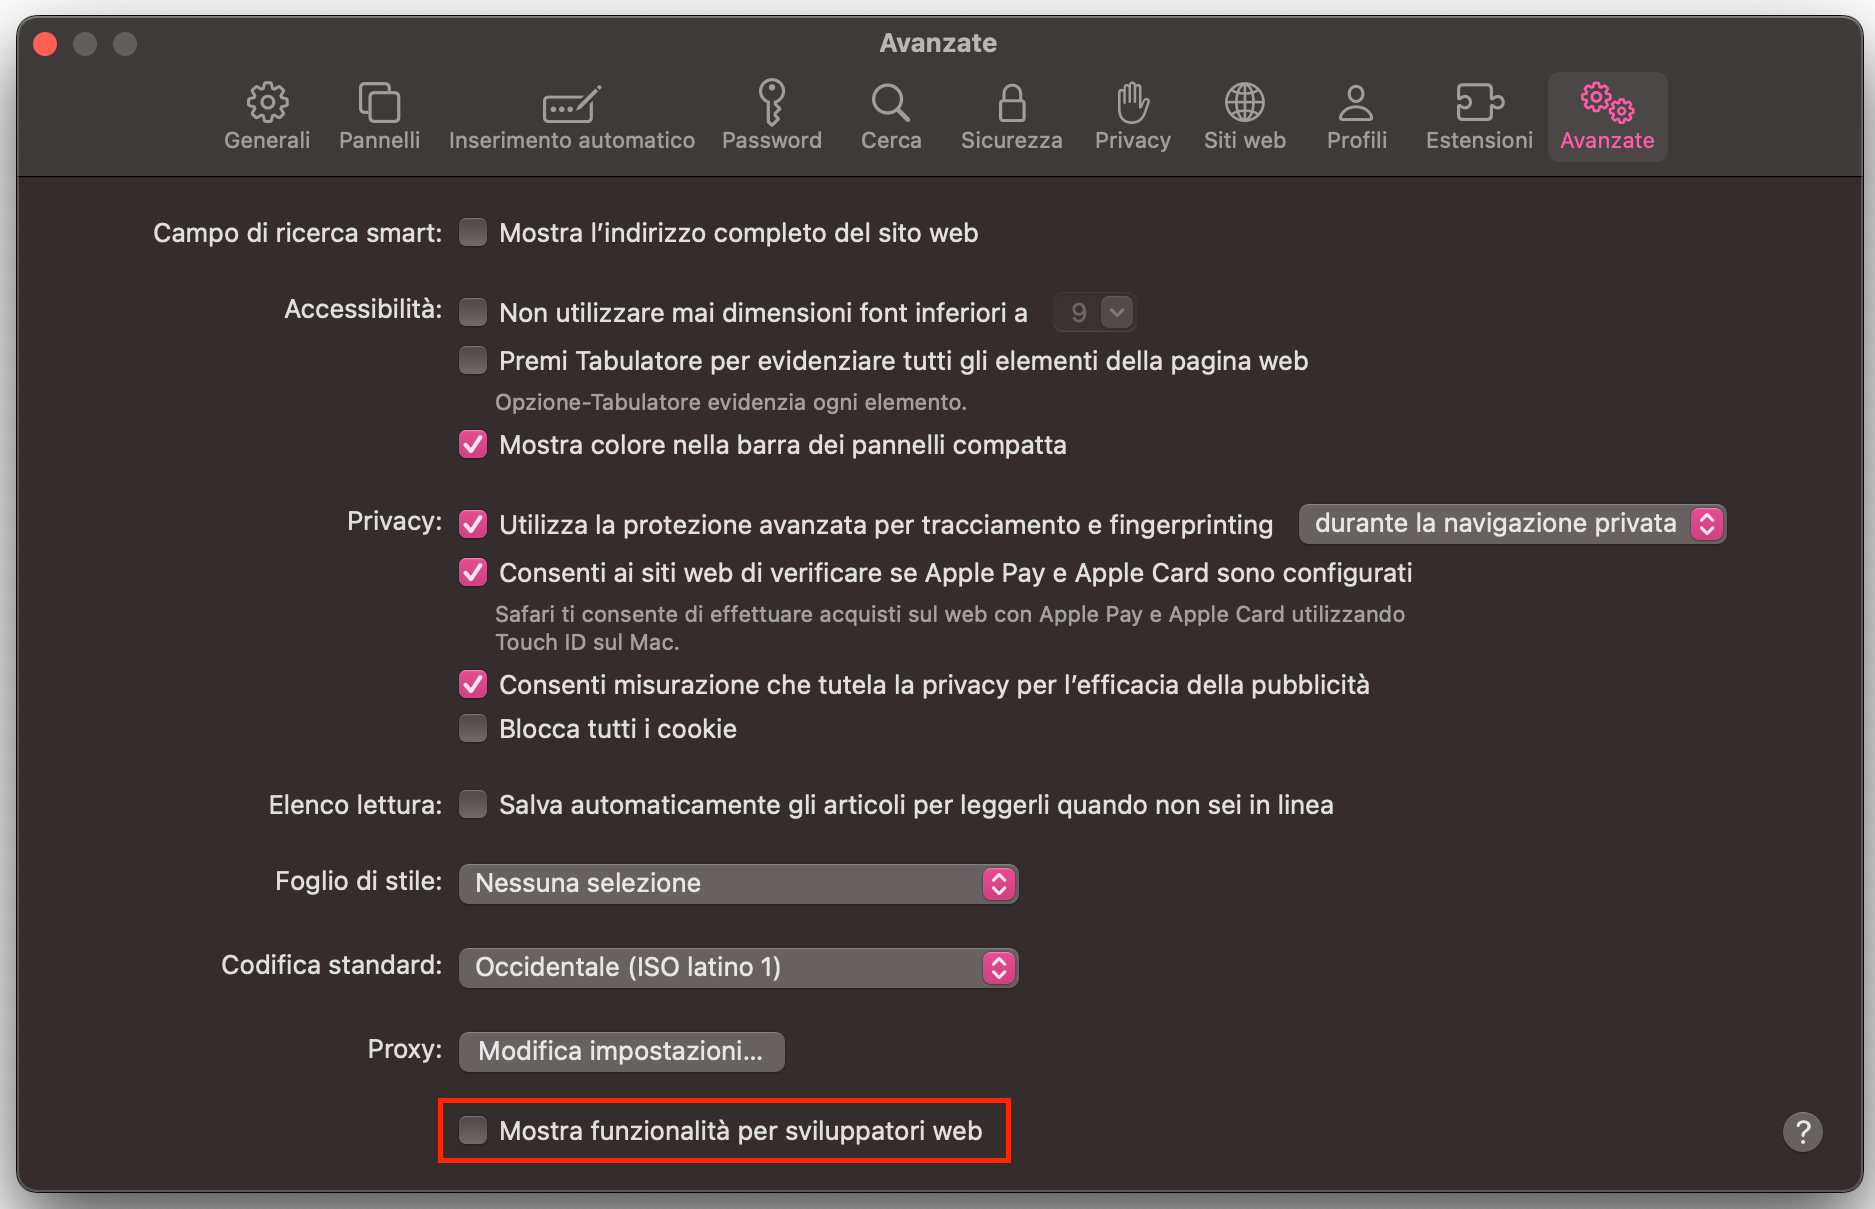Click the Modifica impostazioni proxy button
This screenshot has height=1209, width=1875.
click(621, 1051)
